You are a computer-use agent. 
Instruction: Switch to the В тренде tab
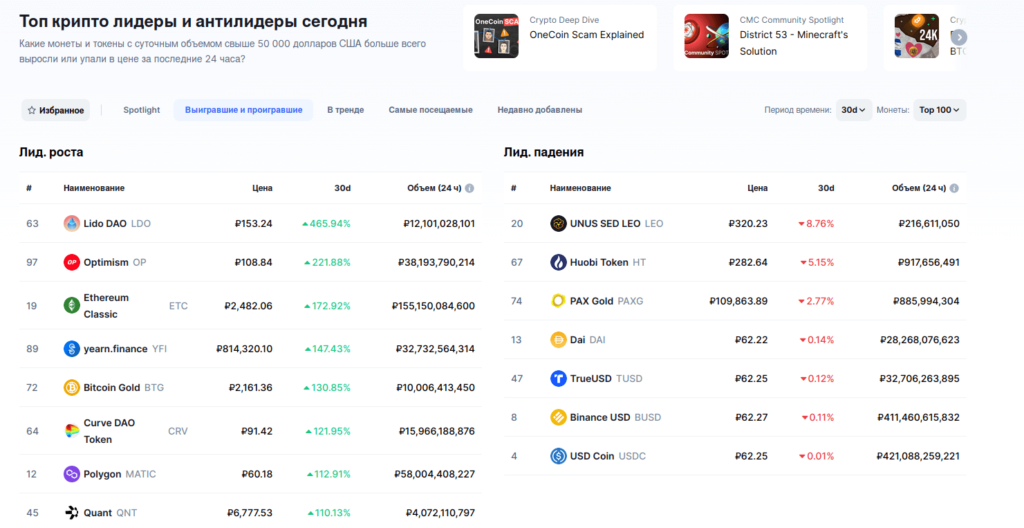(x=345, y=110)
